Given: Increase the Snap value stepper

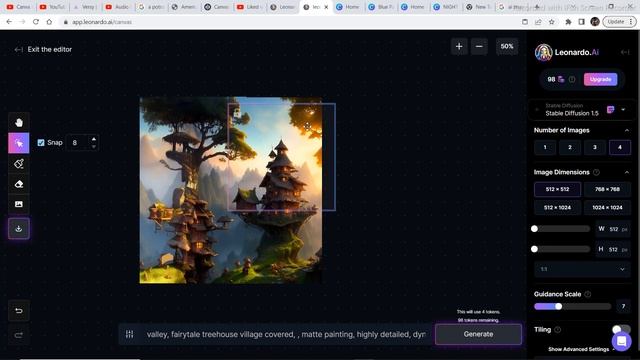Looking at the screenshot, I should click(94, 139).
